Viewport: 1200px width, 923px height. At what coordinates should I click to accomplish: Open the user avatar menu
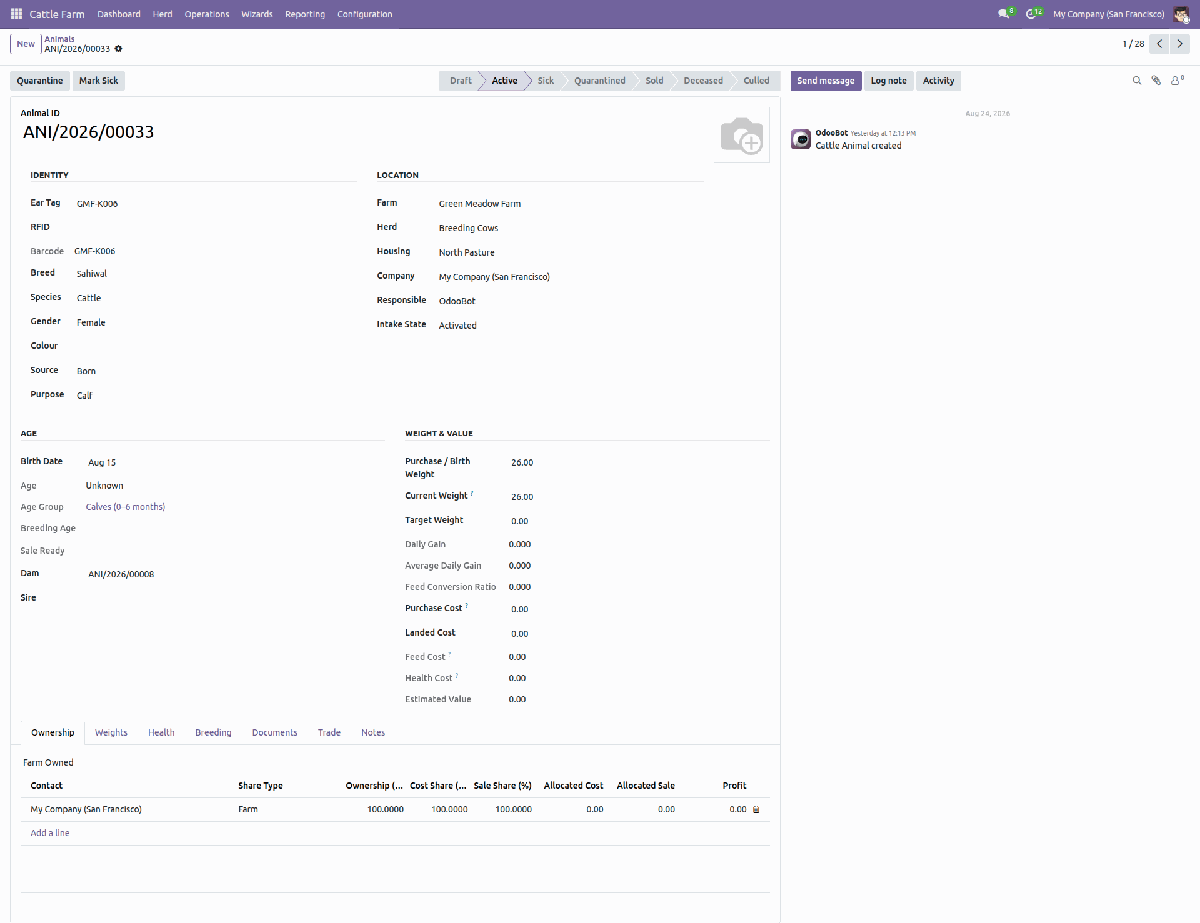(1181, 14)
